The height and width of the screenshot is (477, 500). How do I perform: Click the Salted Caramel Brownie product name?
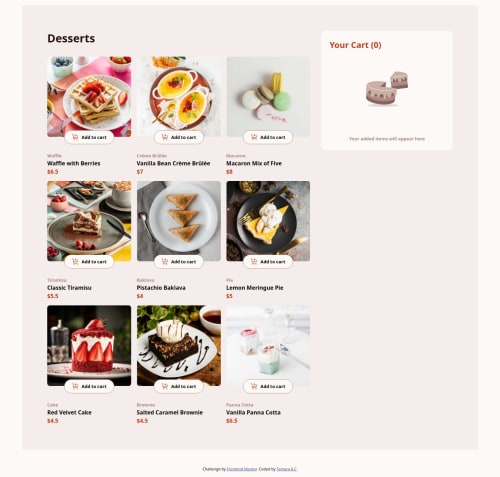tap(170, 412)
